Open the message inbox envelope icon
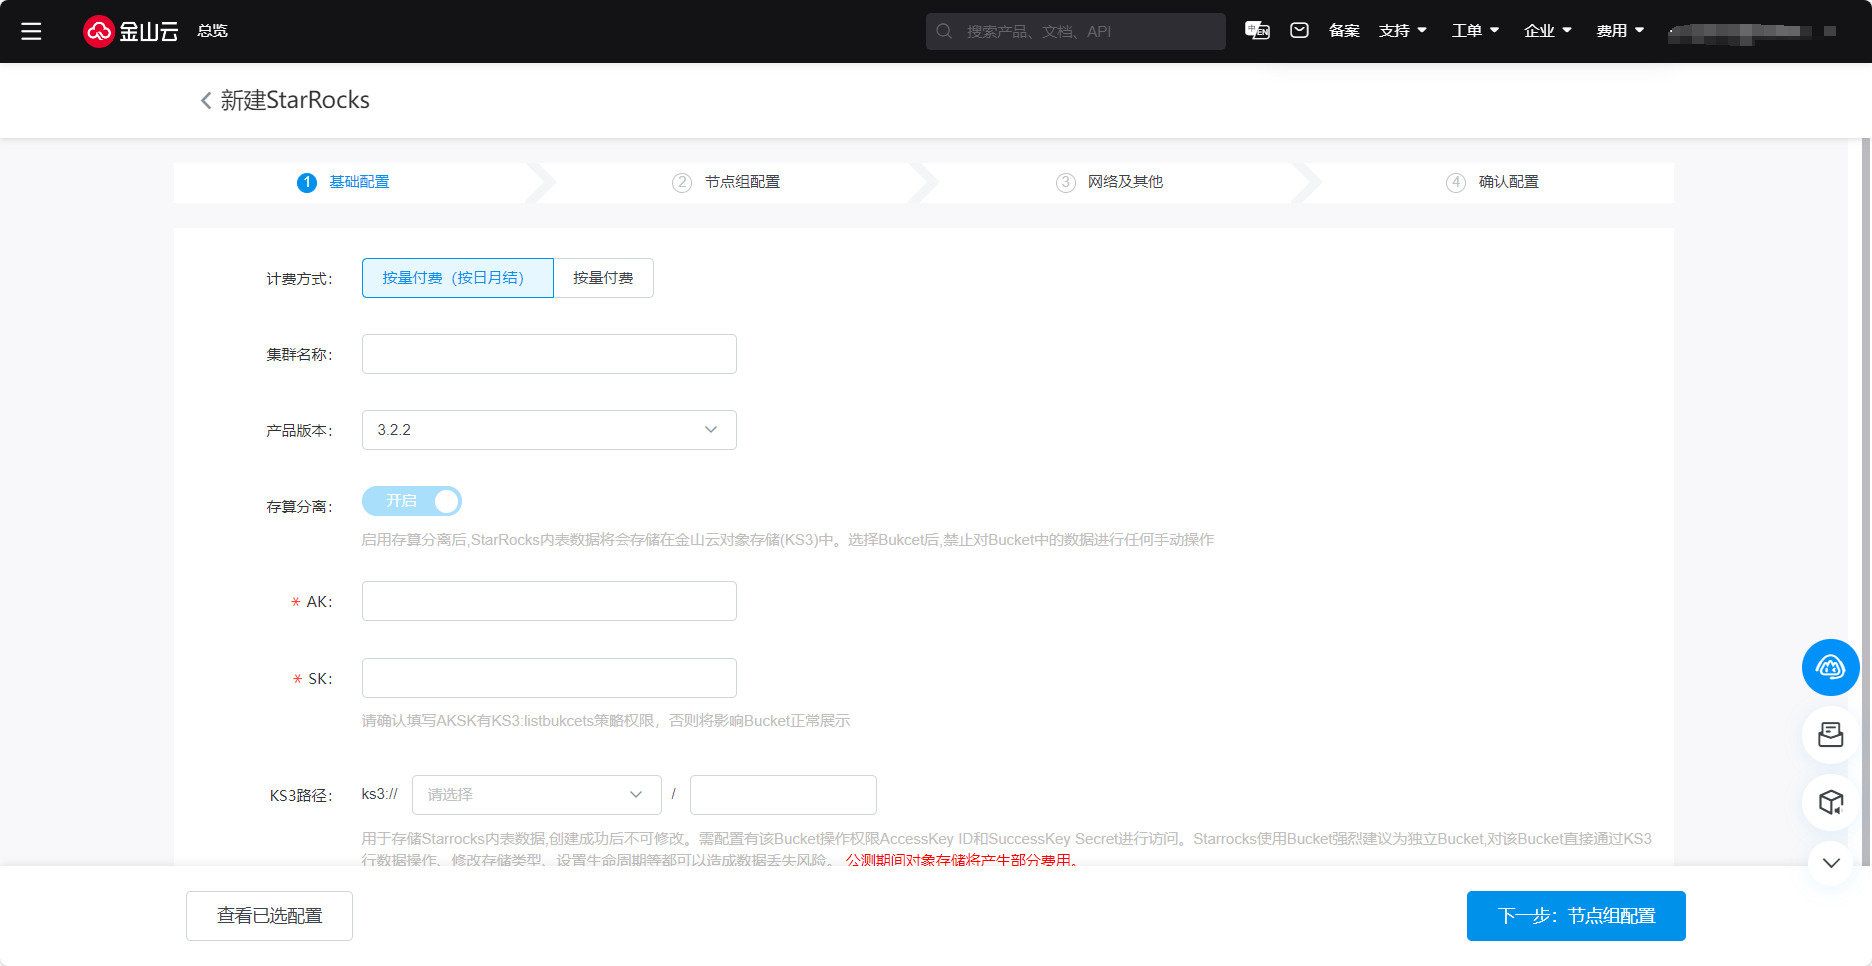Viewport: 1872px width, 966px height. click(x=1299, y=31)
